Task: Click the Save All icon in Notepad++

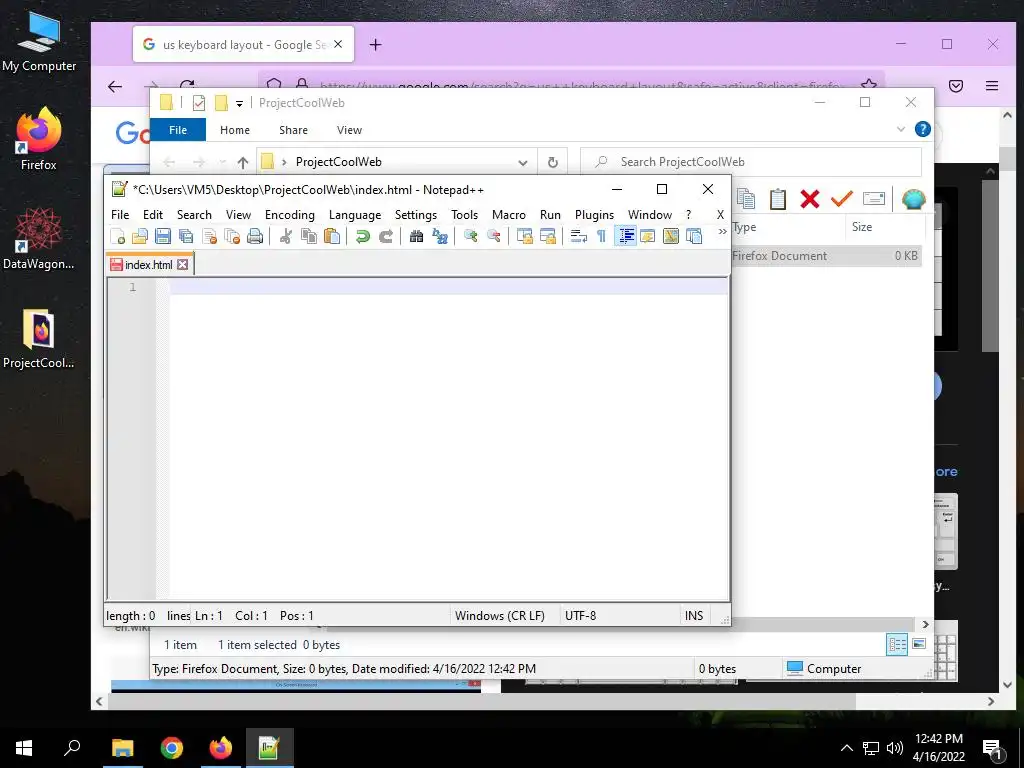Action: pyautogui.click(x=186, y=236)
